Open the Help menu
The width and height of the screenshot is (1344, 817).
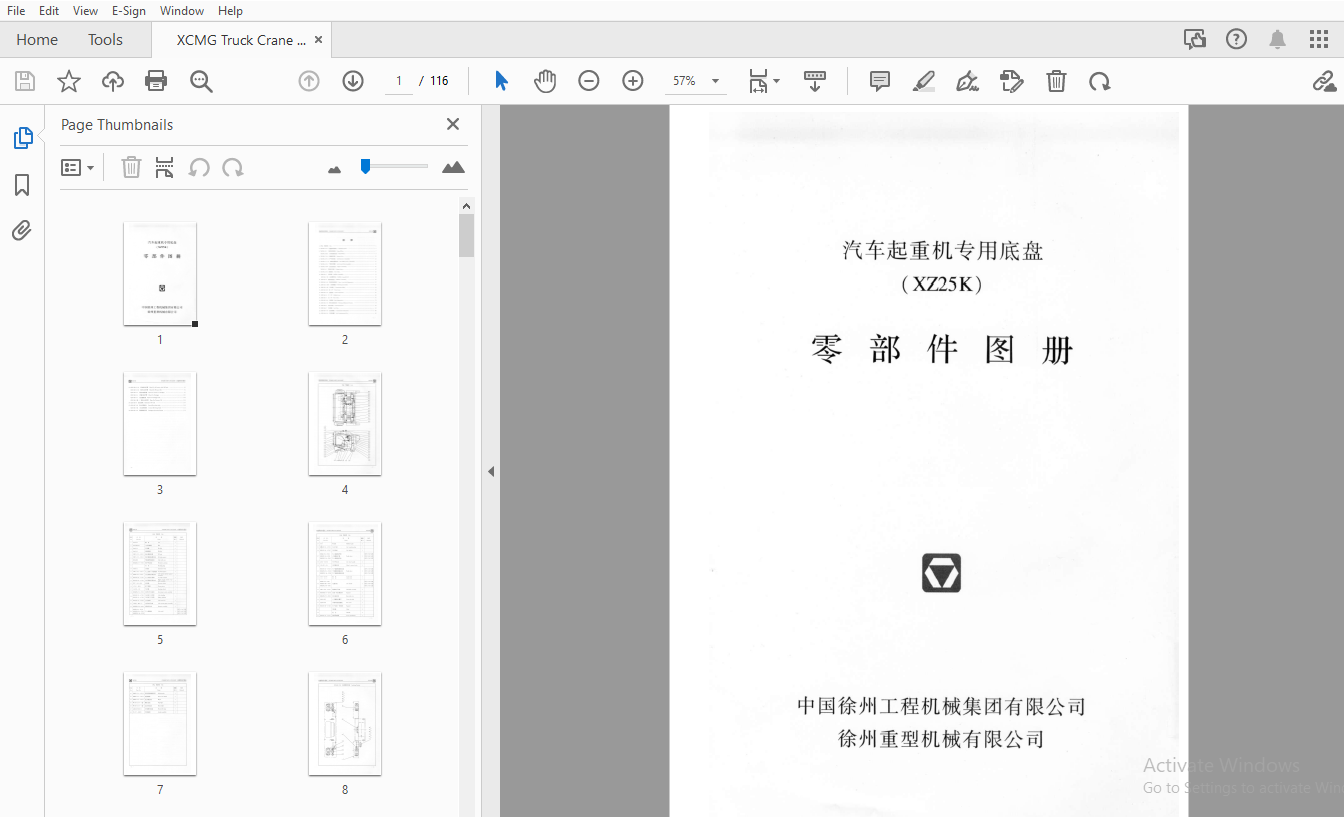pos(230,10)
